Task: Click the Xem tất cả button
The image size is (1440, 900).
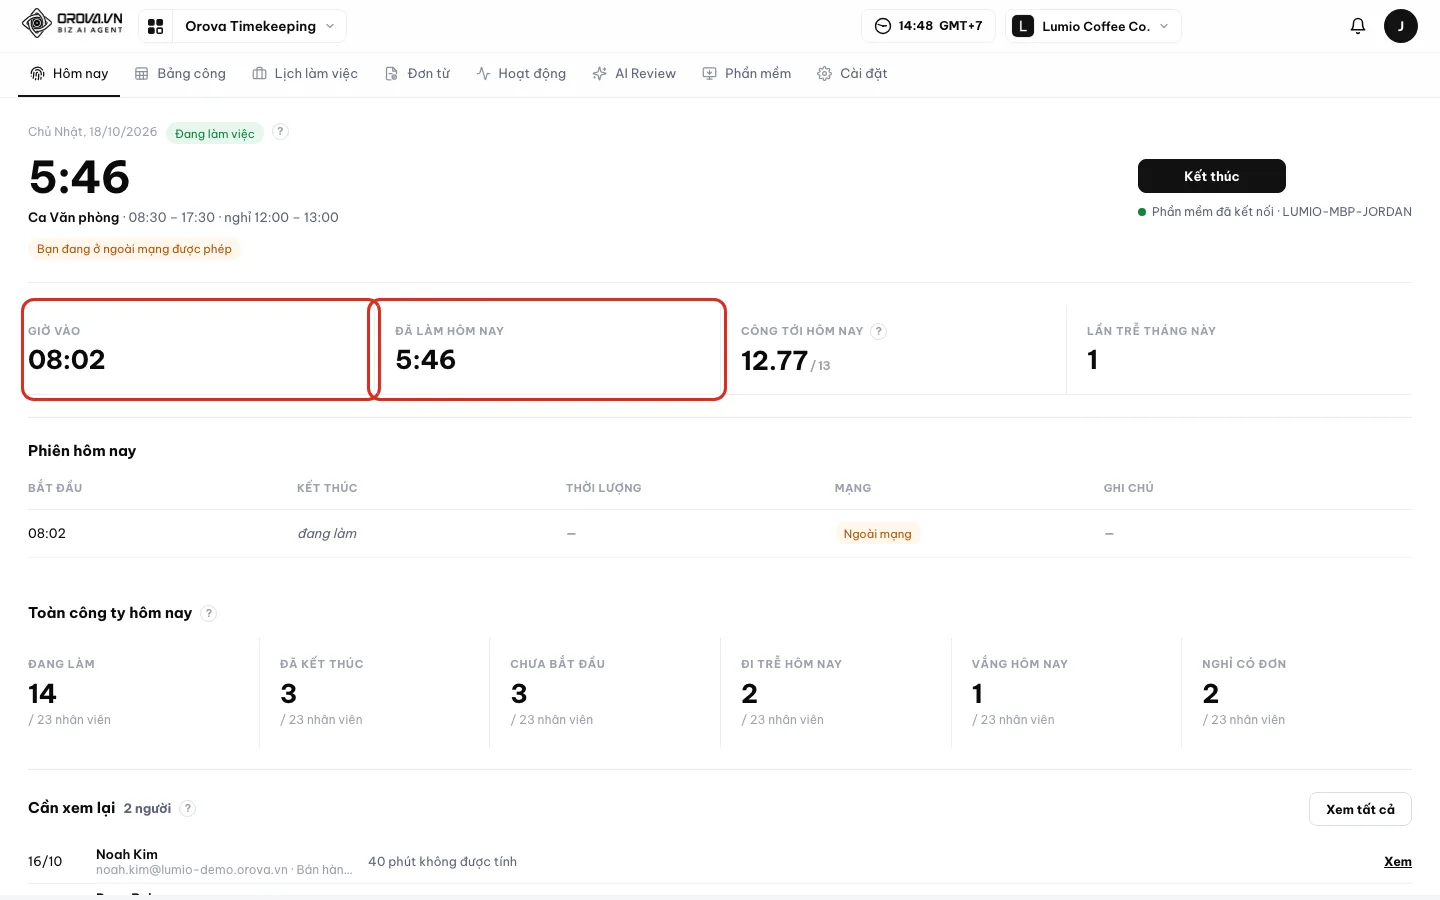Action: (x=1360, y=809)
